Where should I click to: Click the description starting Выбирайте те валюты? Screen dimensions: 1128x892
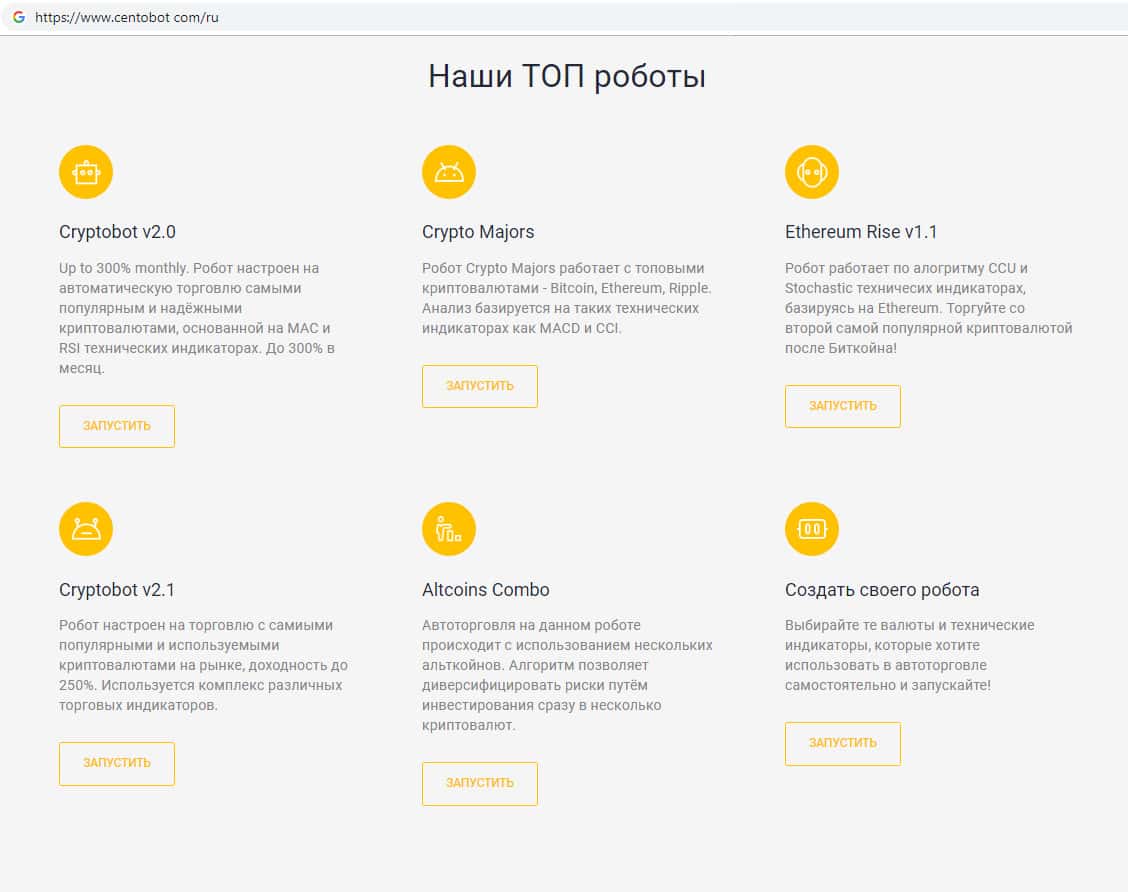coord(910,655)
